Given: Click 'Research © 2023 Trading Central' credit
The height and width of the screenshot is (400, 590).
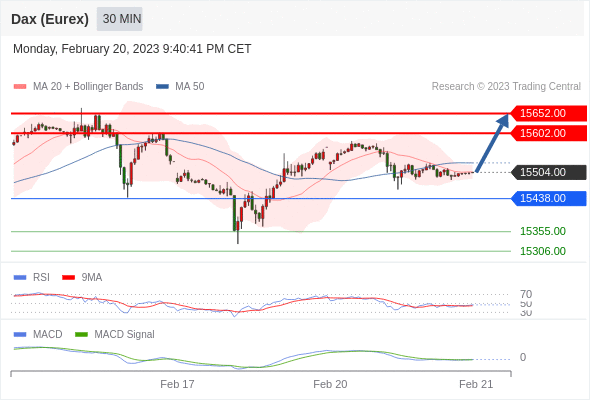Looking at the screenshot, I should tap(506, 87).
